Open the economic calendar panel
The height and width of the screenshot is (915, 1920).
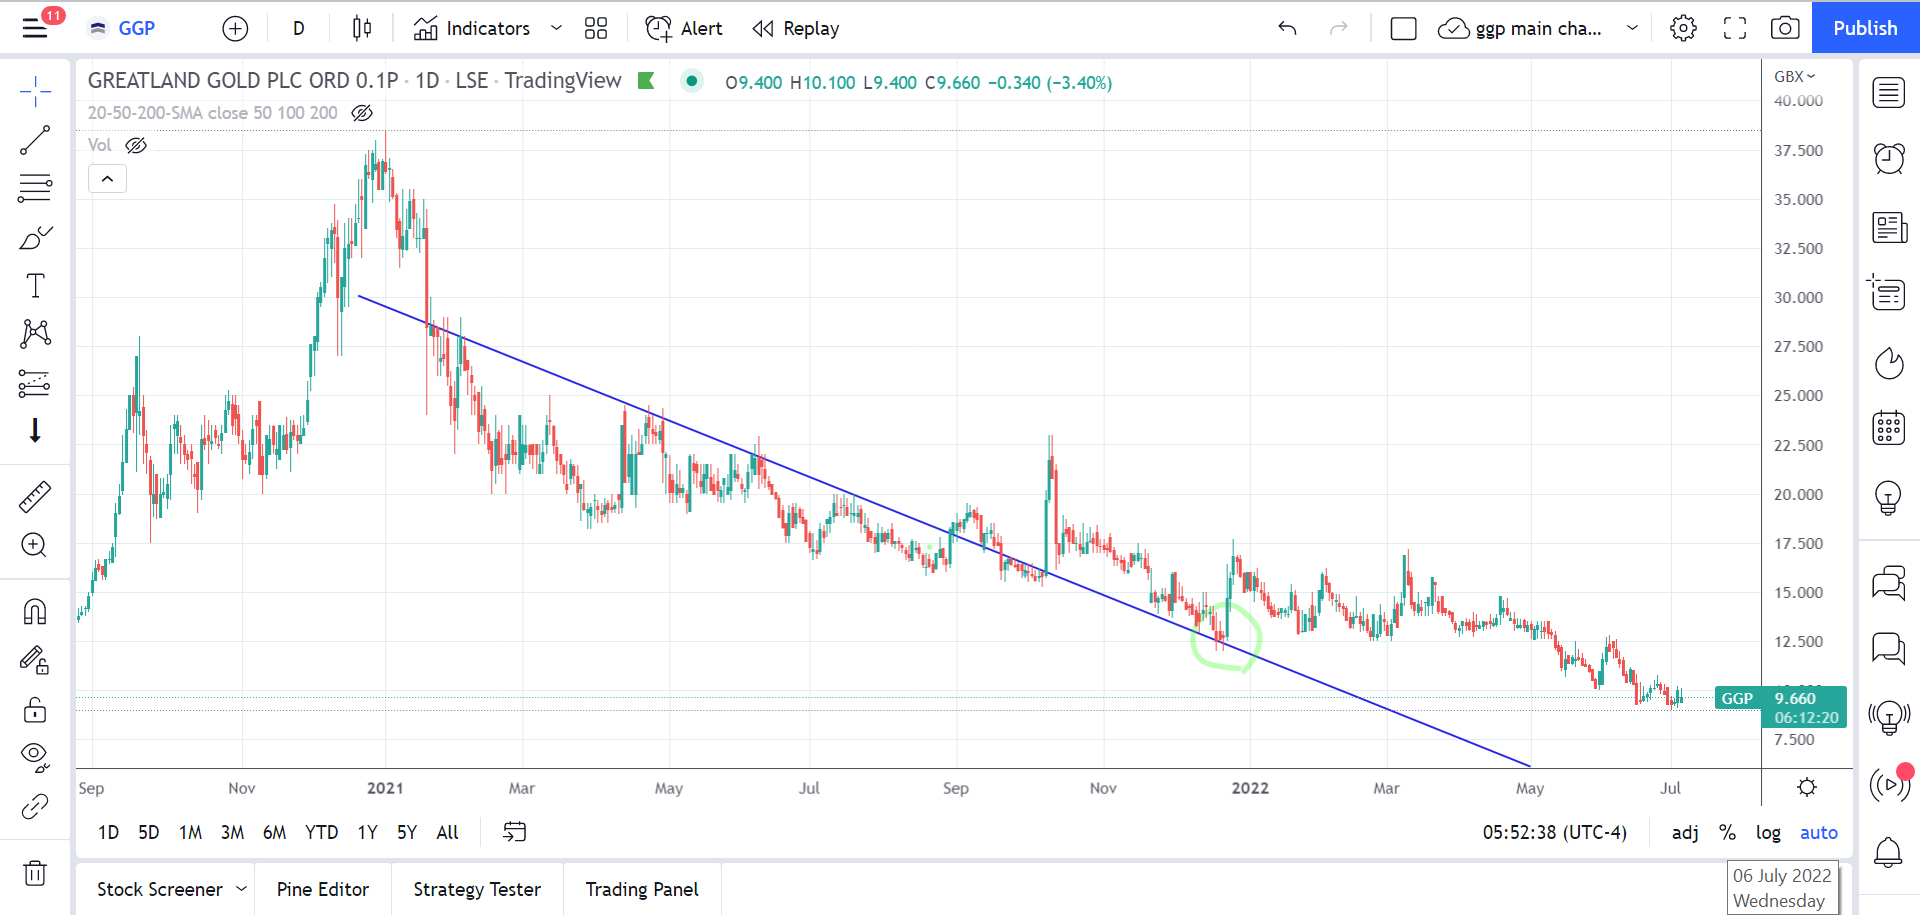[1889, 428]
